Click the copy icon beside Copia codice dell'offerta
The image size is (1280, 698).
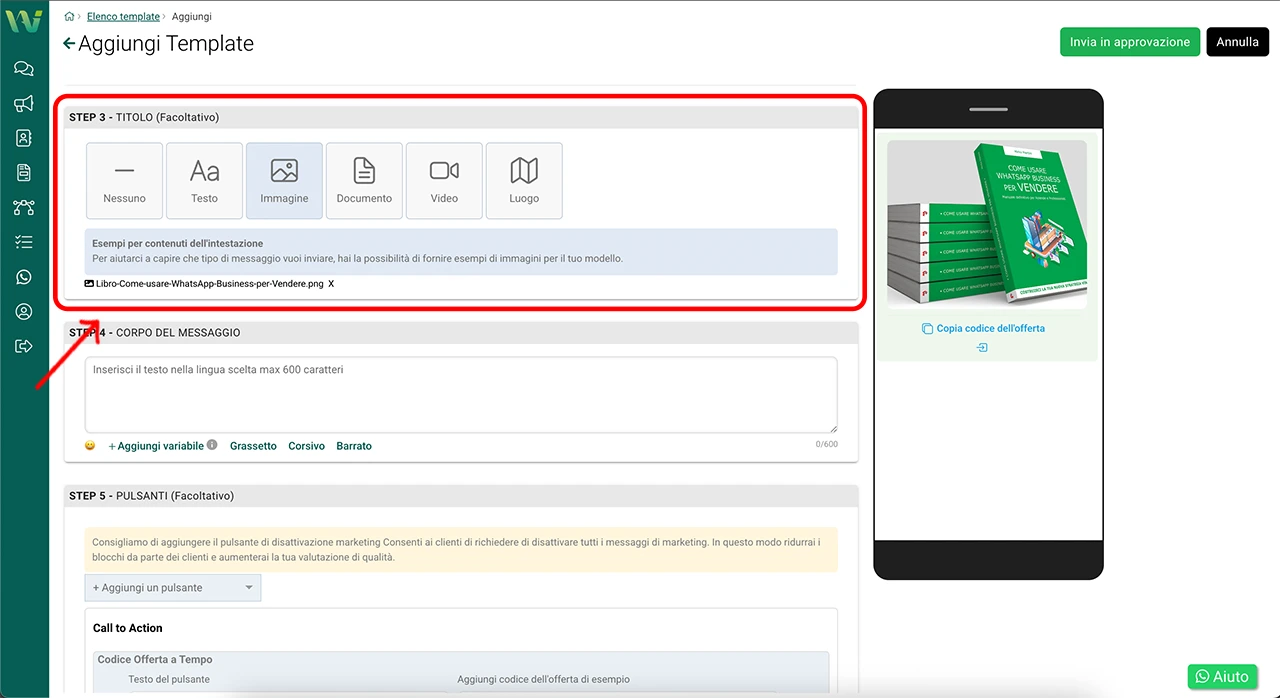click(927, 328)
